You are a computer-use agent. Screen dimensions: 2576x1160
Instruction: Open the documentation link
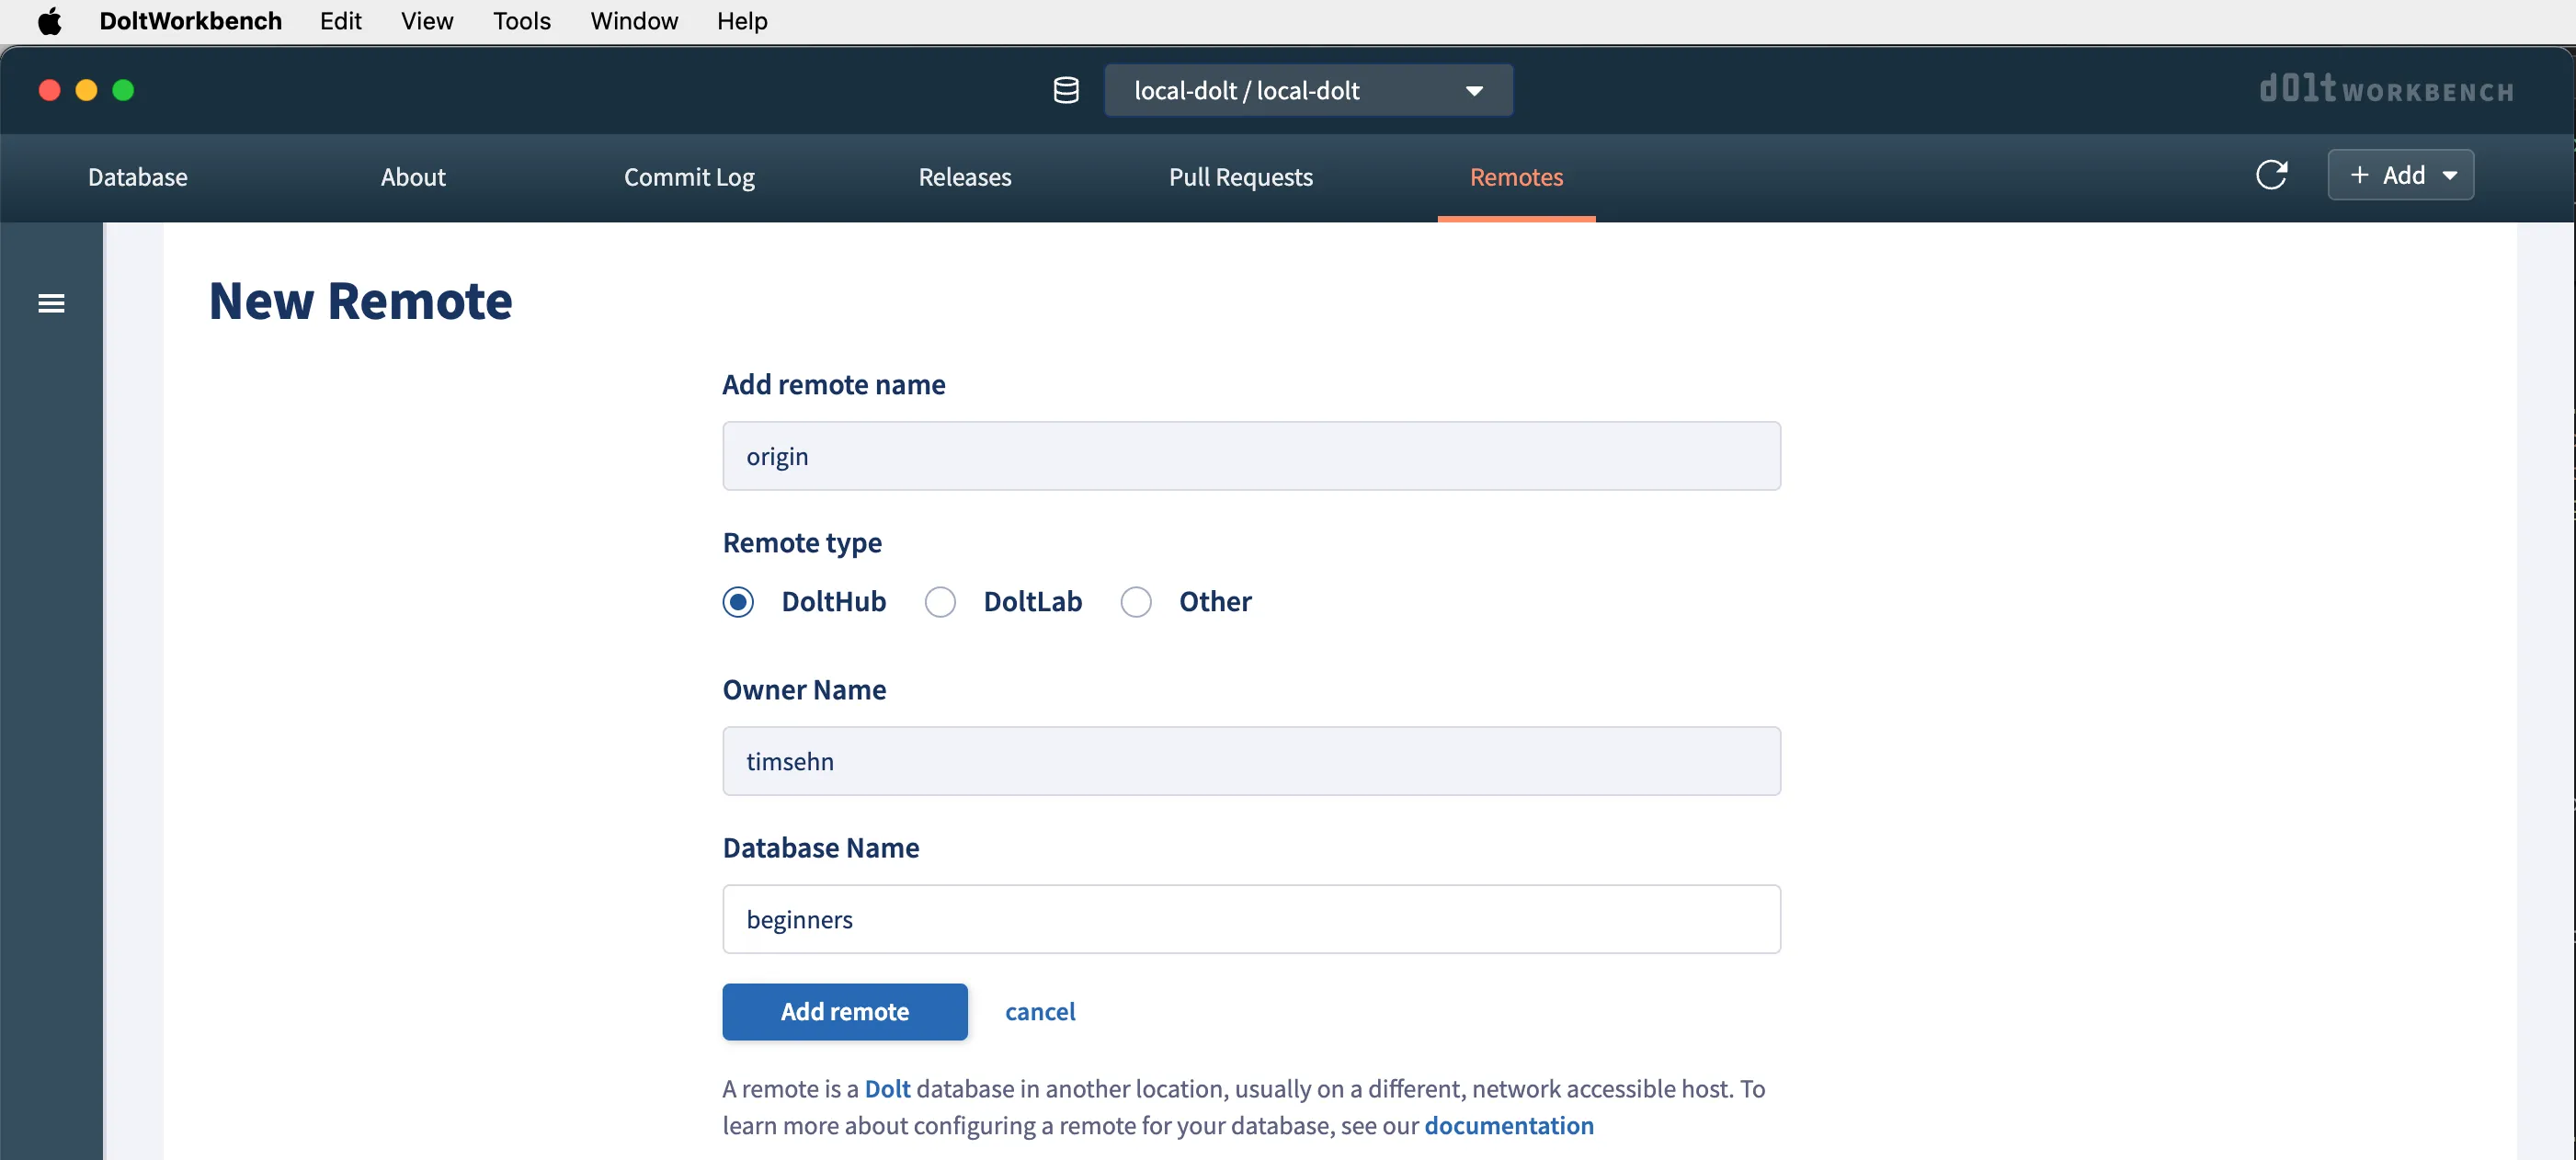1508,1125
